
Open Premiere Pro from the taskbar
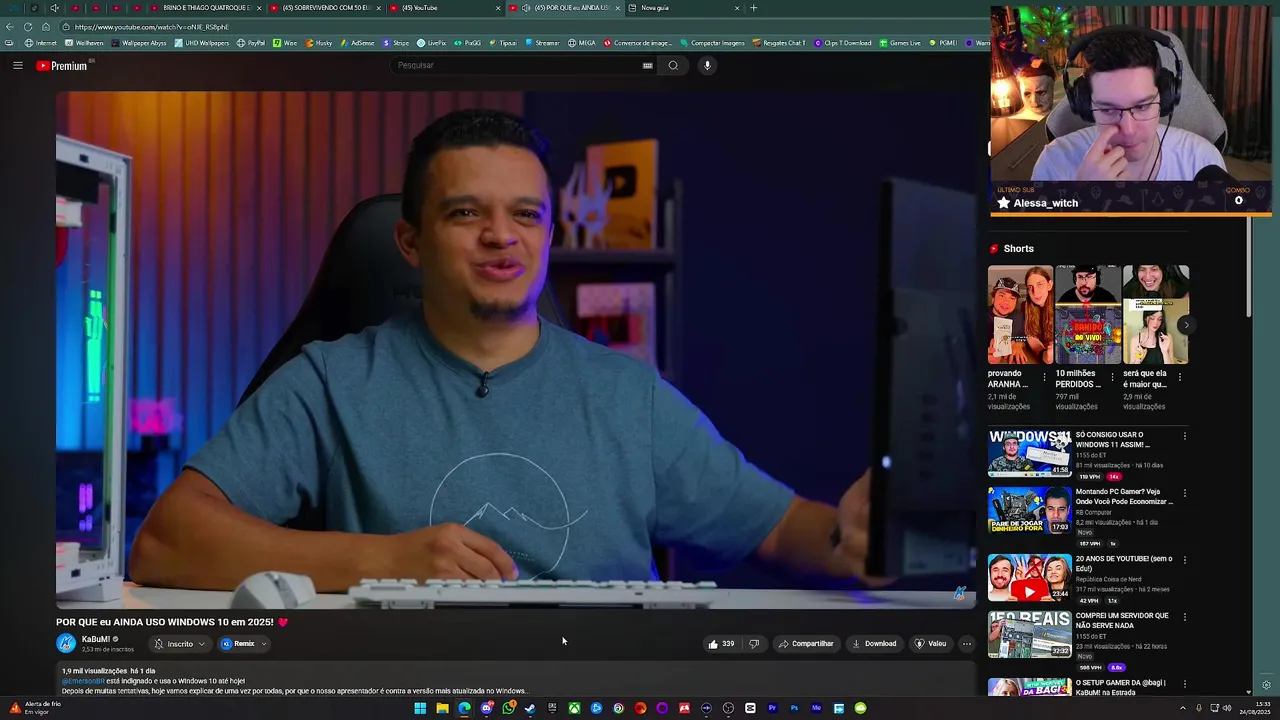coord(772,708)
